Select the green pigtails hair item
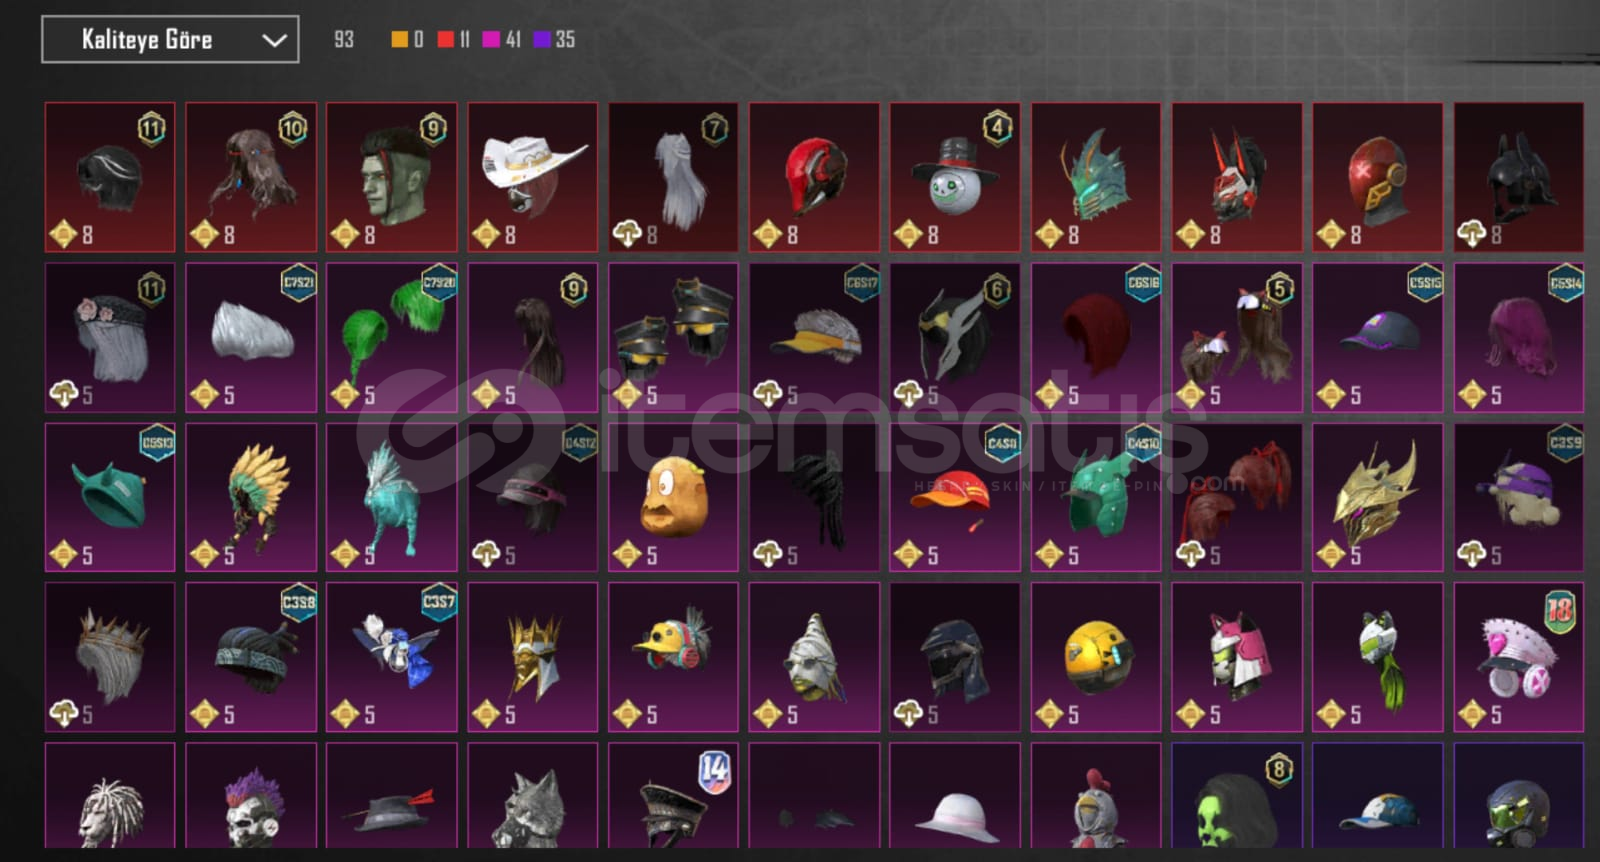The image size is (1600, 862). (392, 337)
